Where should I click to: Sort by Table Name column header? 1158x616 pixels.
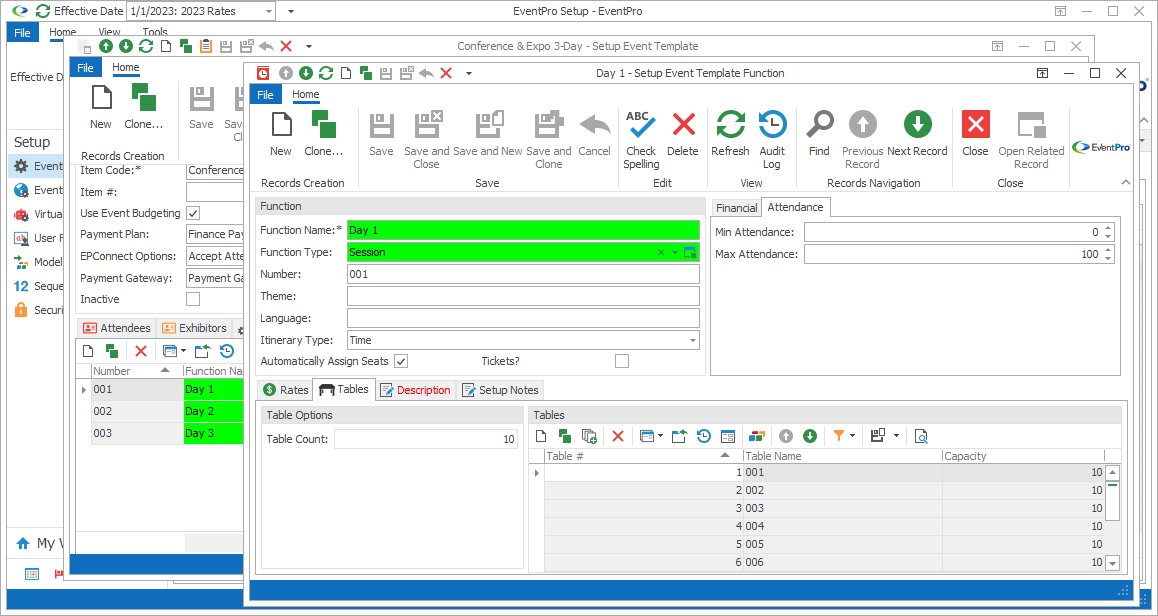842,456
